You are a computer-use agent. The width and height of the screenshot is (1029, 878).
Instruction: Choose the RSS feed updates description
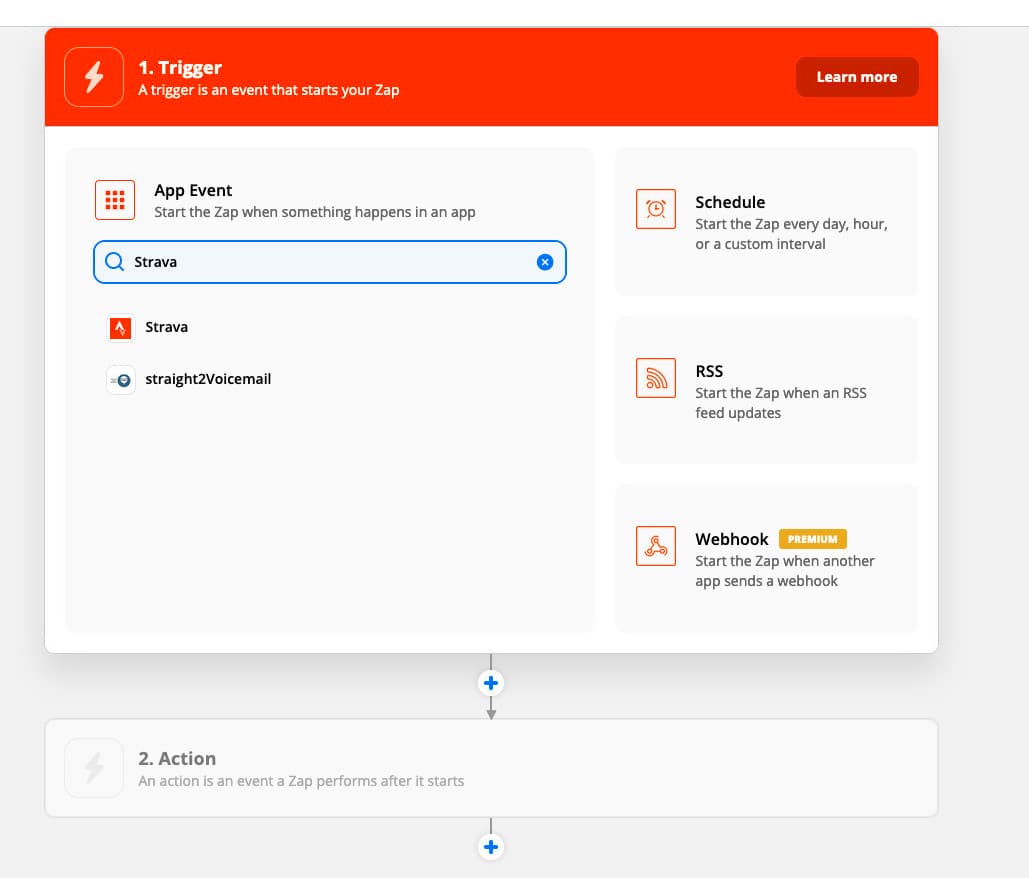tap(780, 403)
